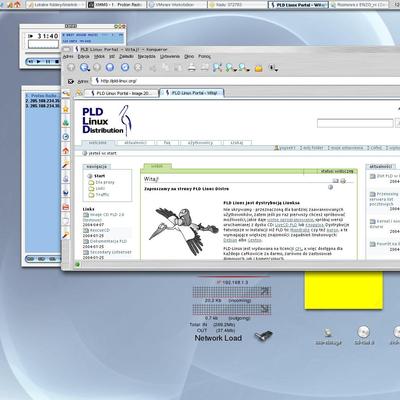
Task: Click the 'aktualności' site navigation tab
Action: 135,143
